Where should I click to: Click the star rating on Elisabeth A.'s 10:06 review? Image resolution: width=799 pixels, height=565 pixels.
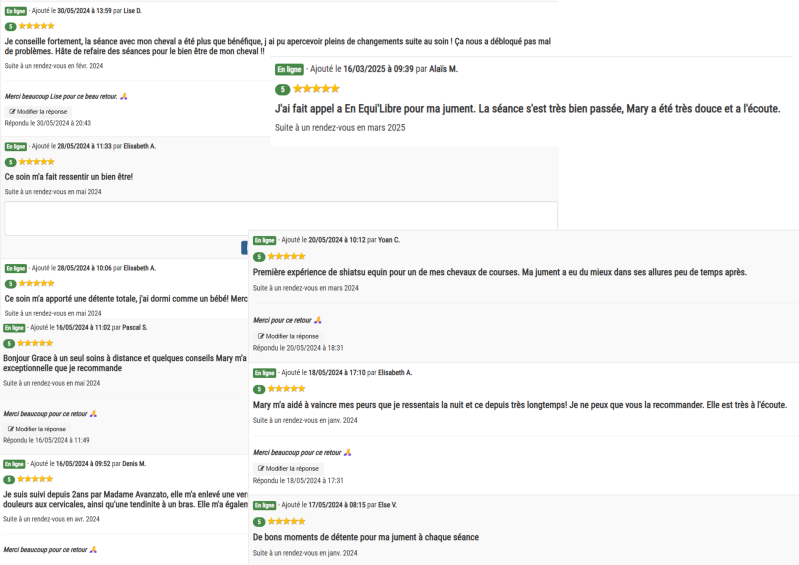point(36,283)
